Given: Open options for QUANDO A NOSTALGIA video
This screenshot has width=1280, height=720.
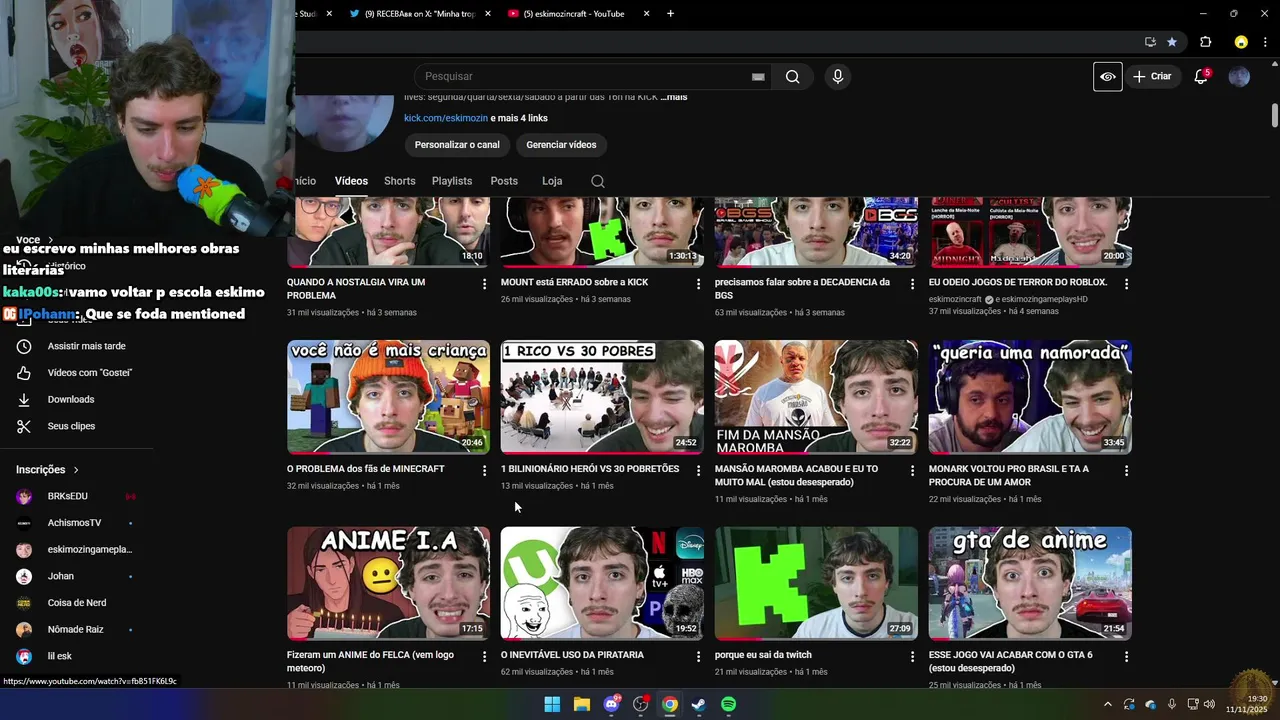Looking at the screenshot, I should point(484,284).
